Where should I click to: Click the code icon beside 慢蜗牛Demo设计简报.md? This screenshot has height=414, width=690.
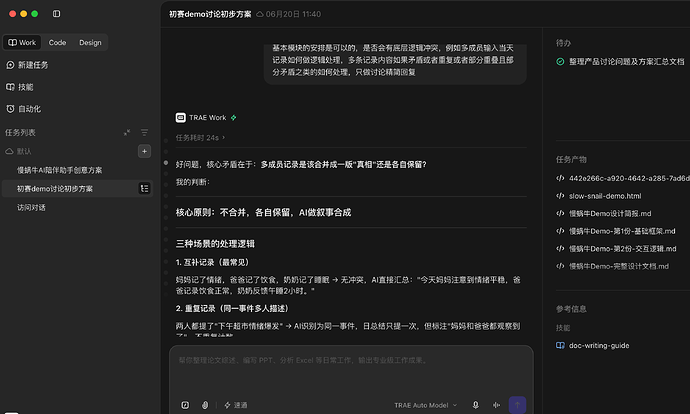(560, 213)
